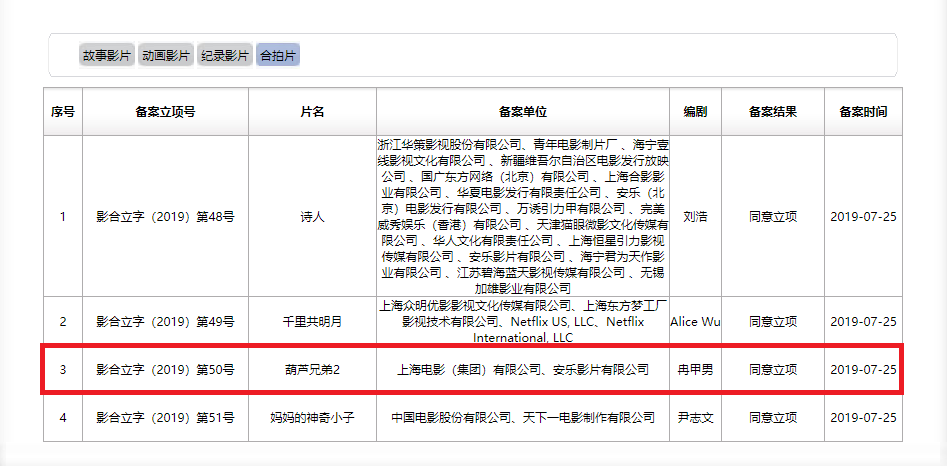Click 同意立项 in the 妈妈的神奇小子 row

(773, 417)
